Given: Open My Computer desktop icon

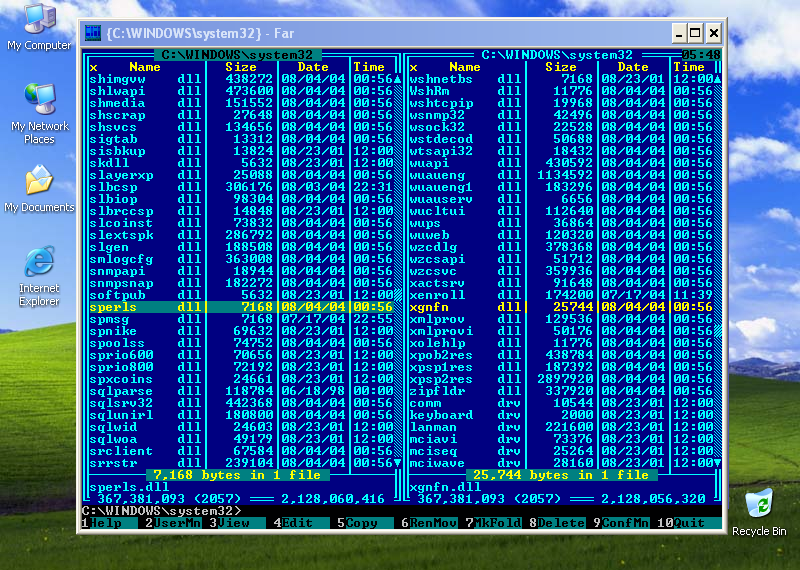Looking at the screenshot, I should click(x=39, y=27).
